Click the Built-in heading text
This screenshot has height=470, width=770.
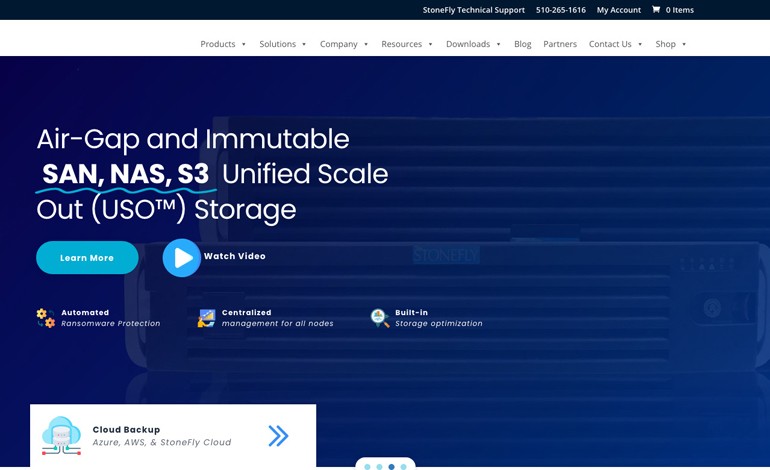click(412, 312)
